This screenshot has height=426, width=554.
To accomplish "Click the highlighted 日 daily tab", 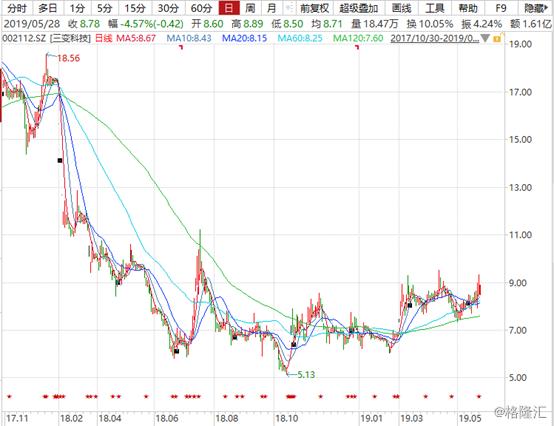I will 229,8.
